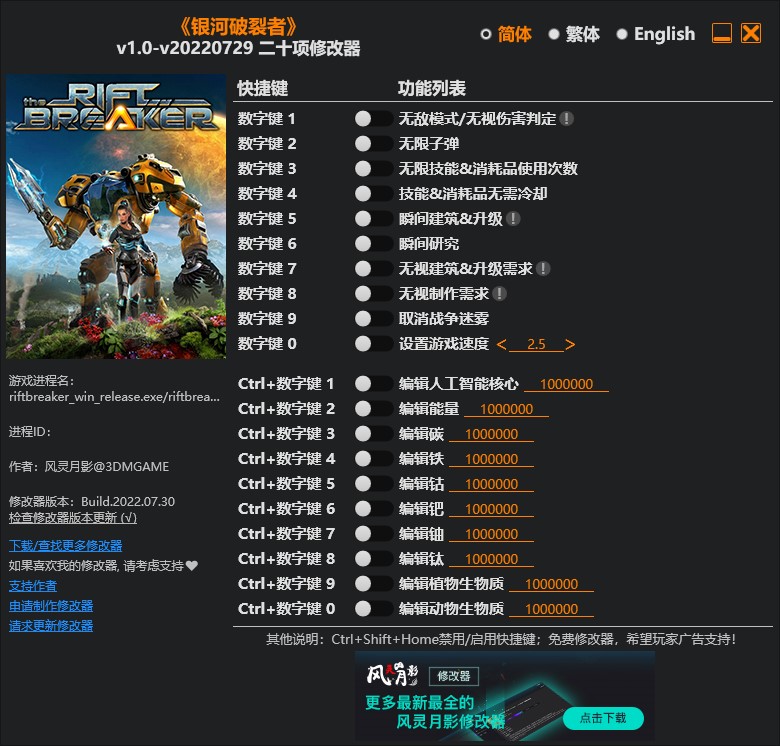Click the 《银河破裂者》 game title text
This screenshot has width=780, height=746.
[238, 26]
